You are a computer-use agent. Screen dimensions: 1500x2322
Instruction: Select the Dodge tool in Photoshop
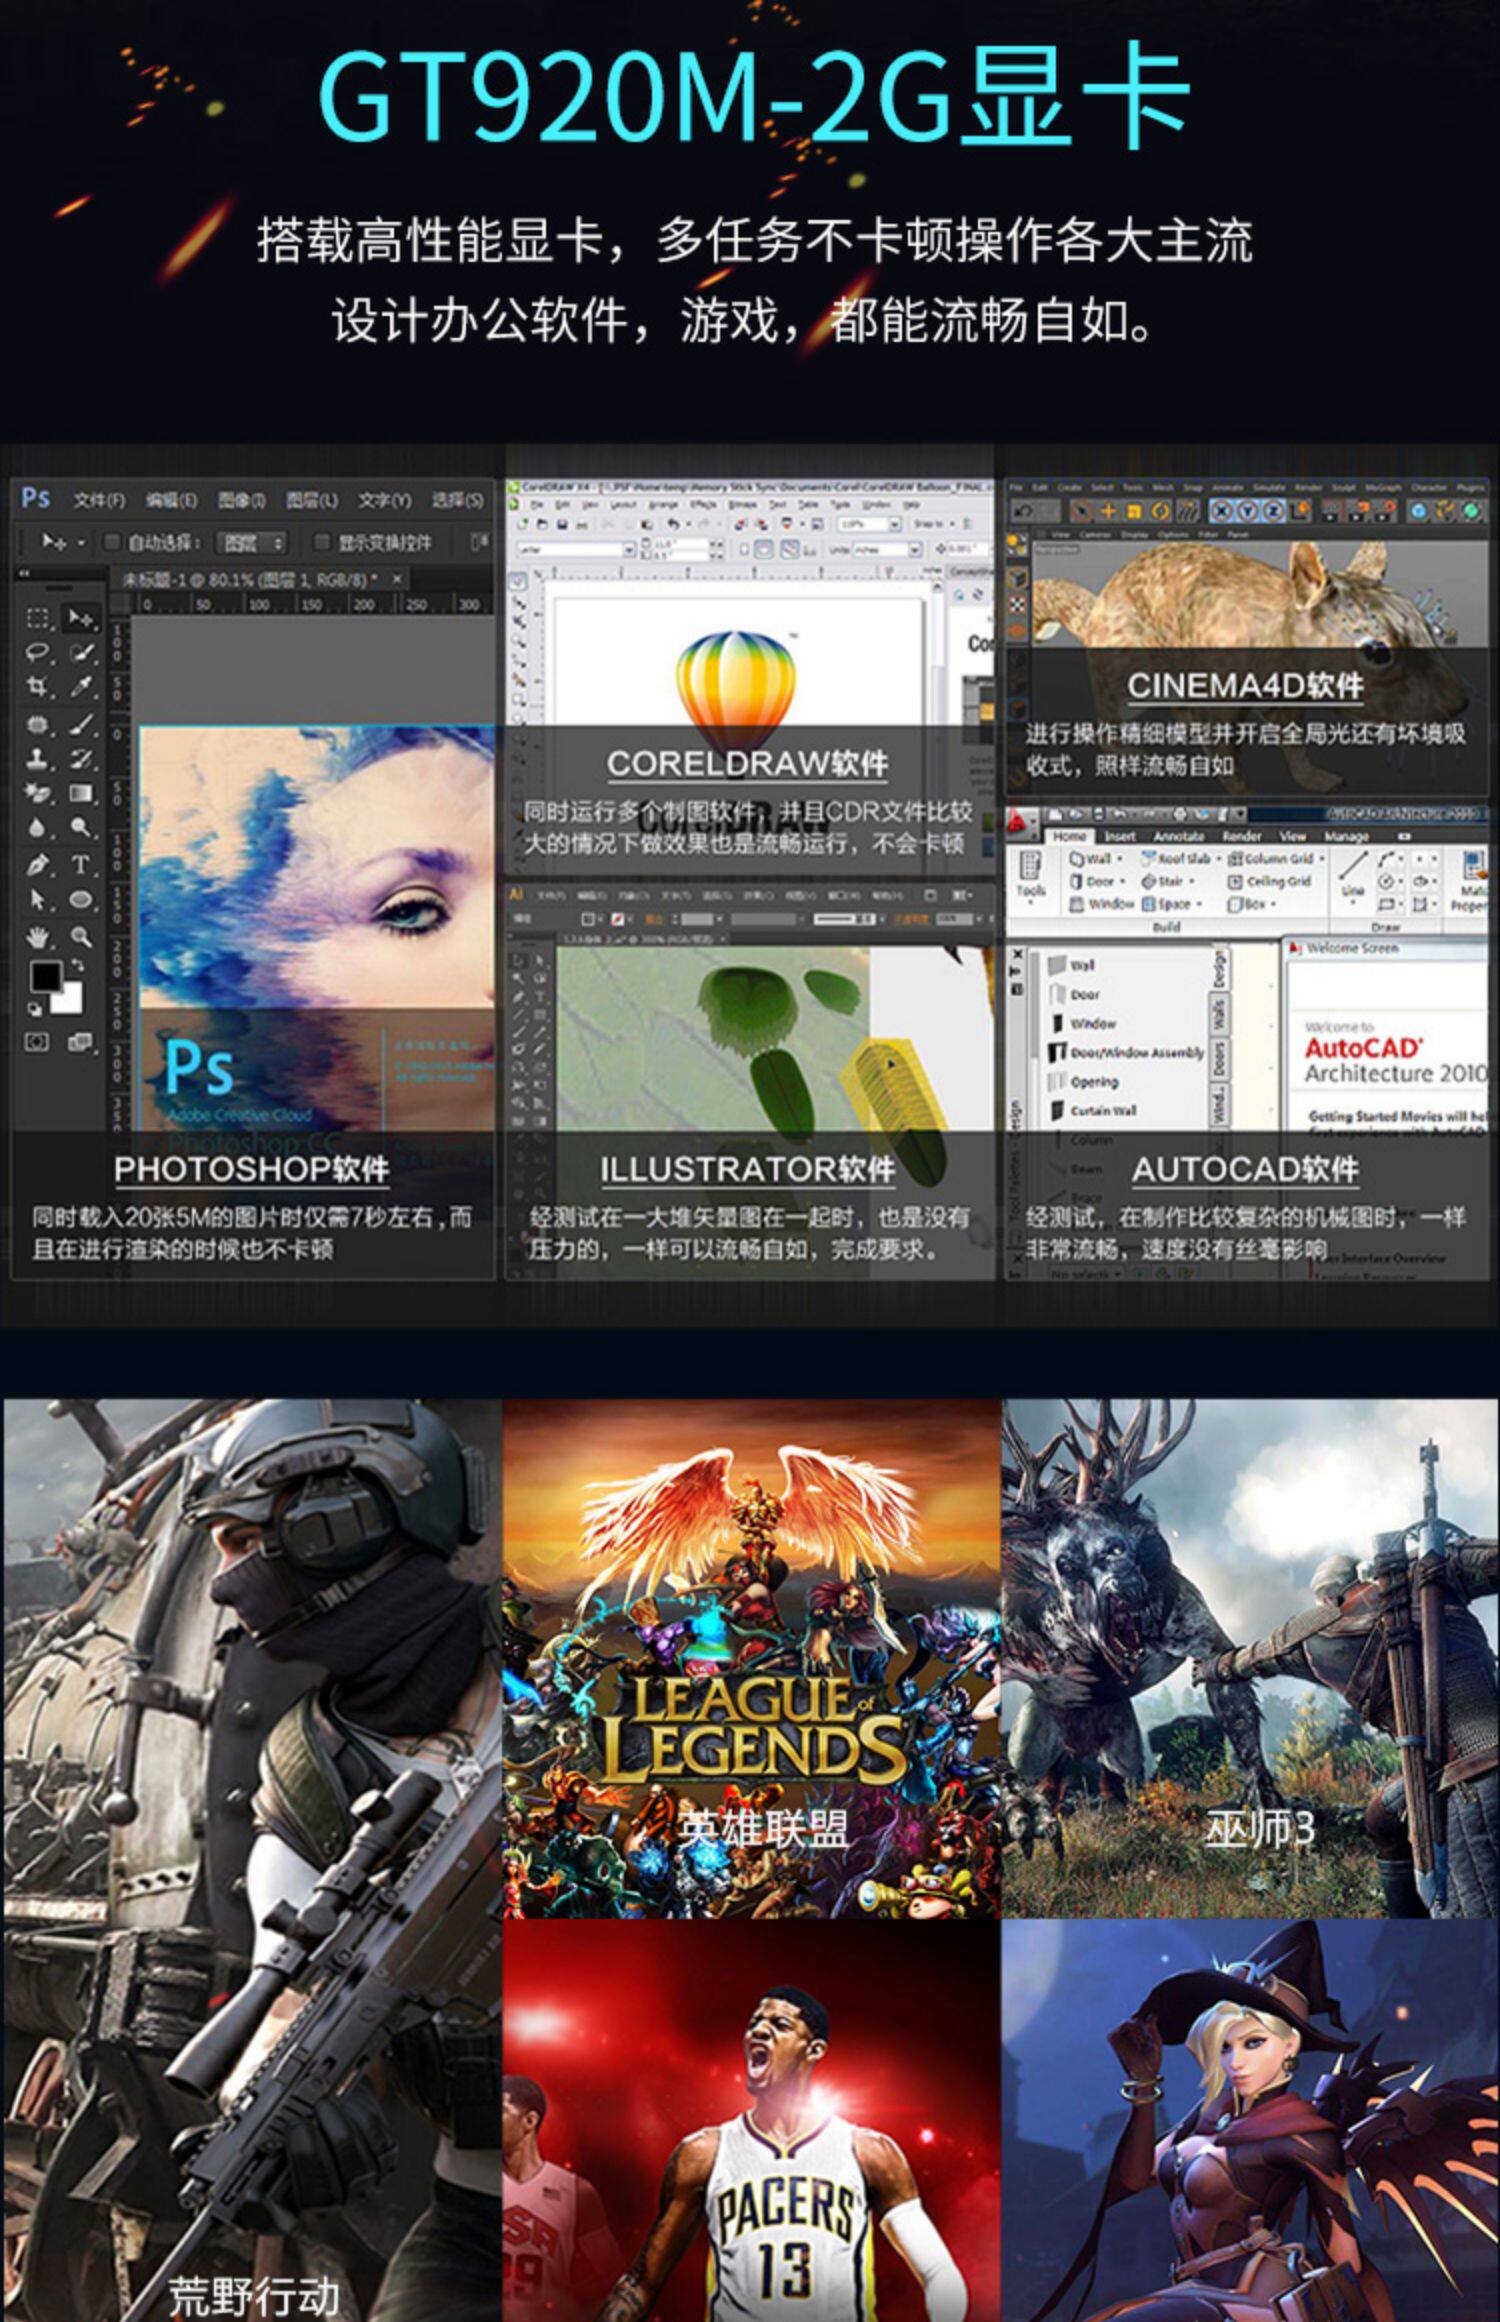point(81,827)
